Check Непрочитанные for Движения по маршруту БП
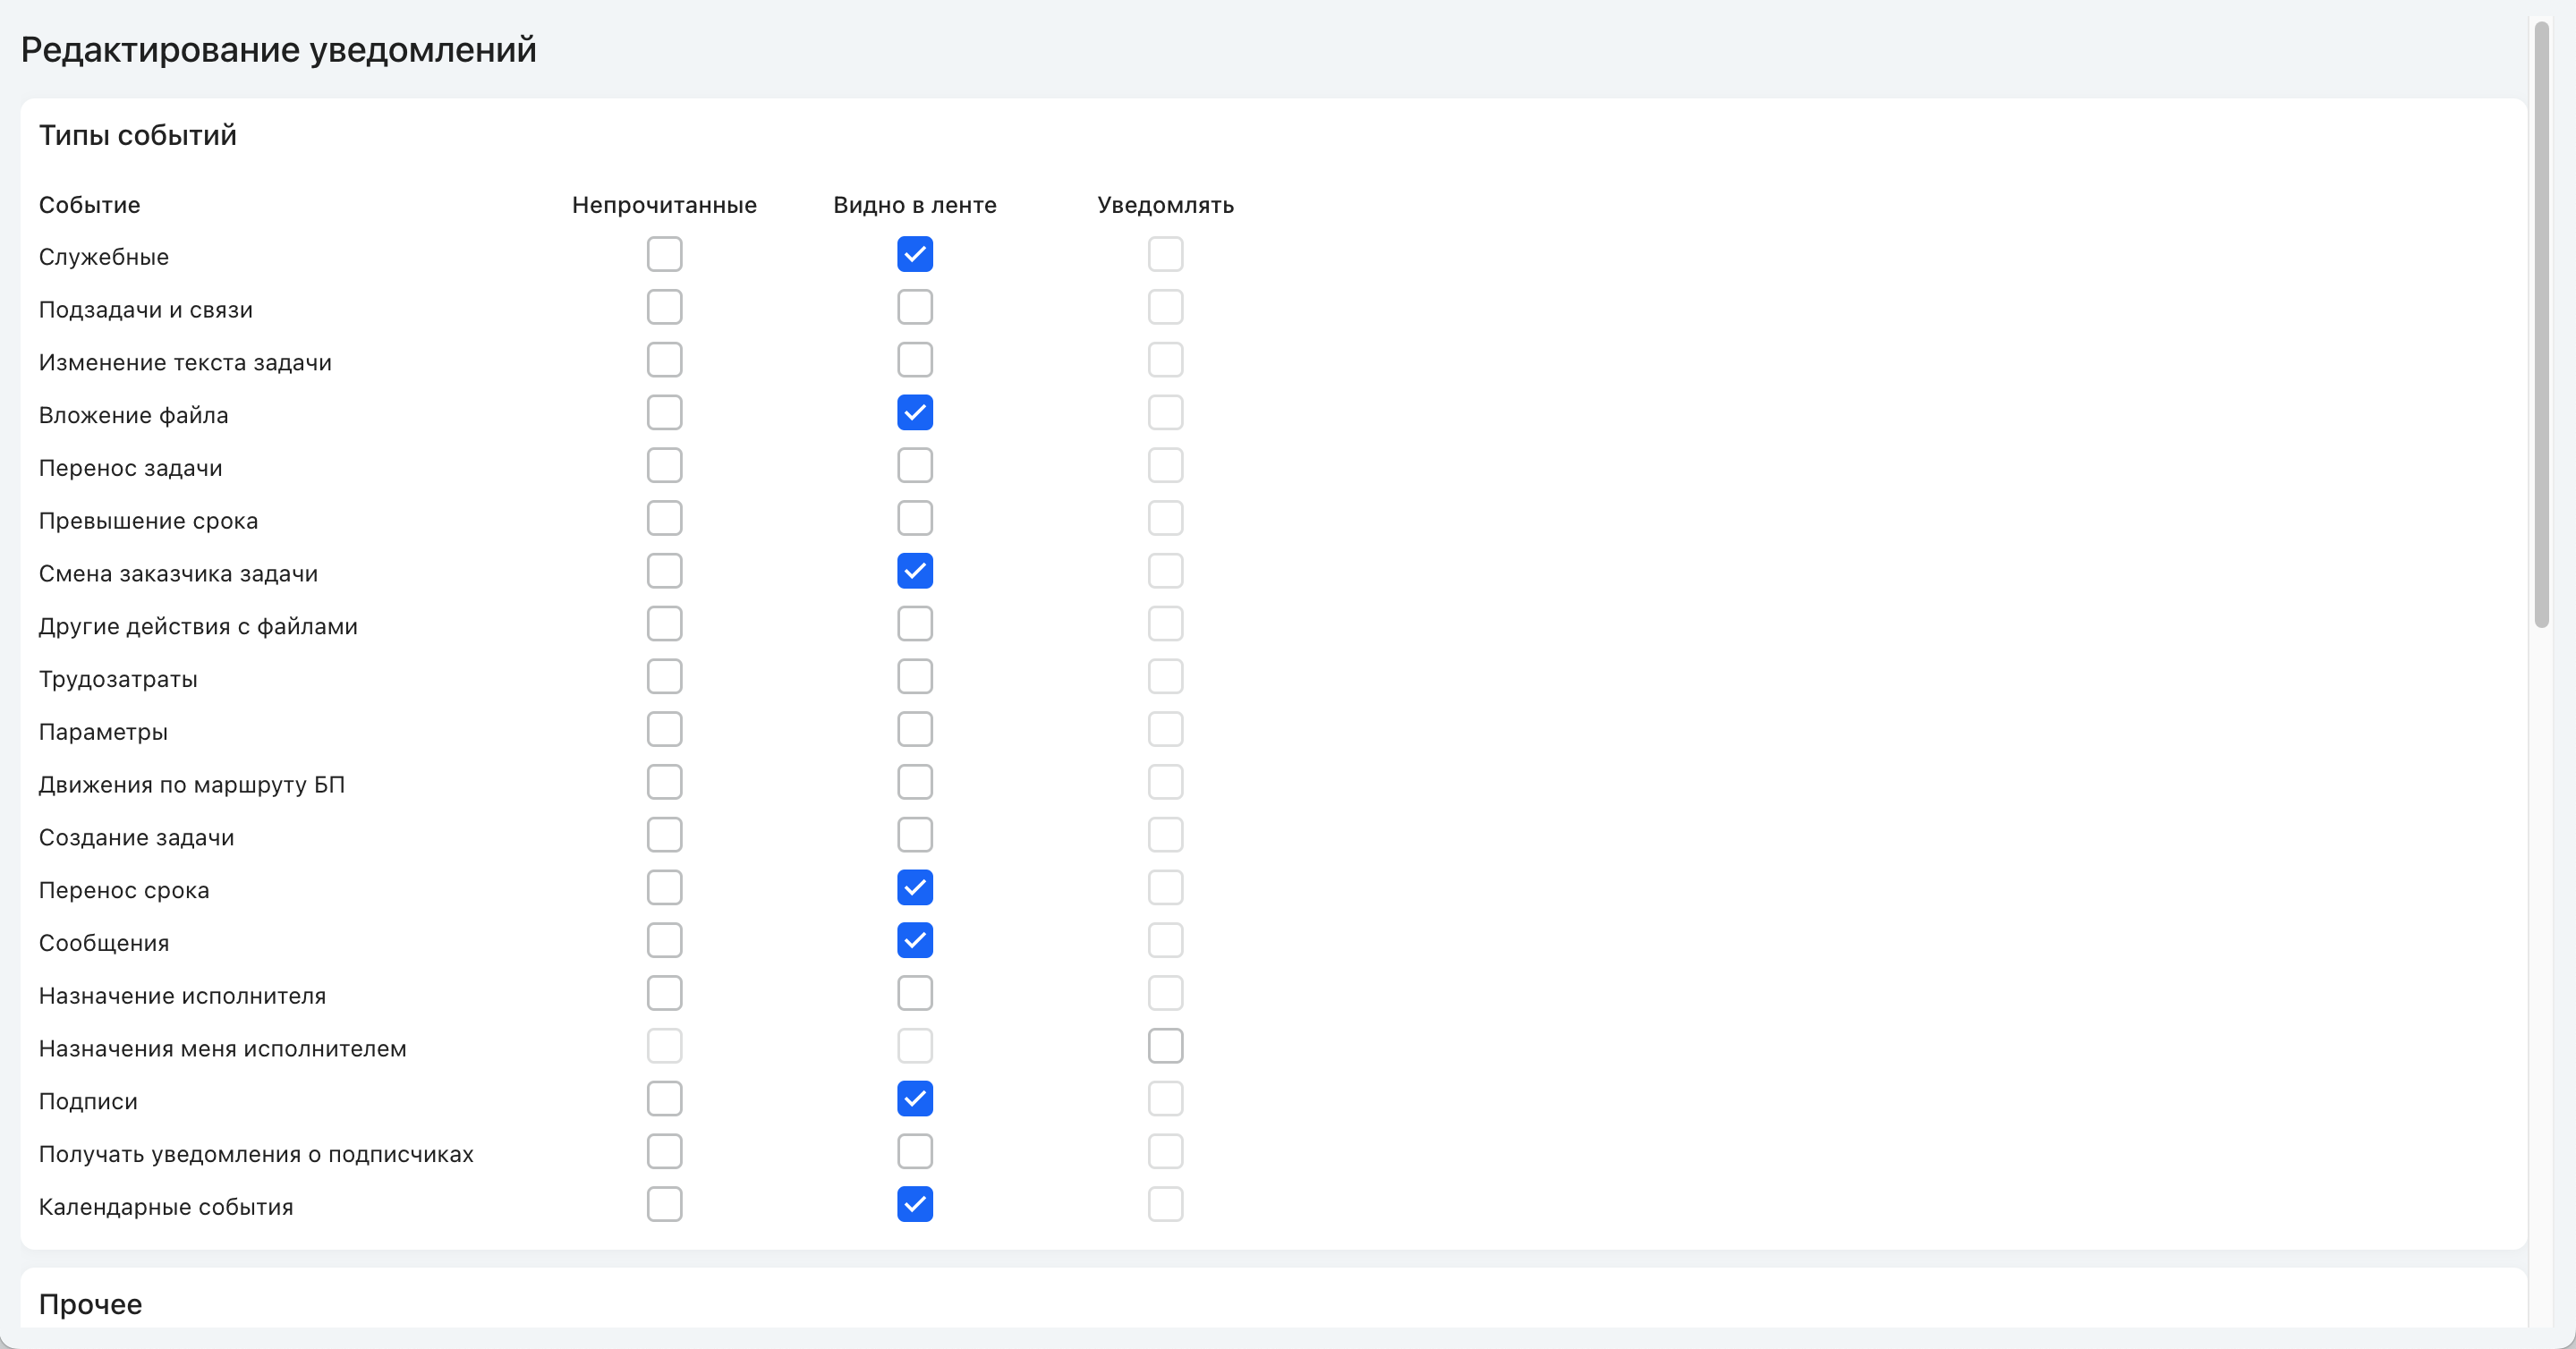This screenshot has width=2576, height=1349. 664,782
